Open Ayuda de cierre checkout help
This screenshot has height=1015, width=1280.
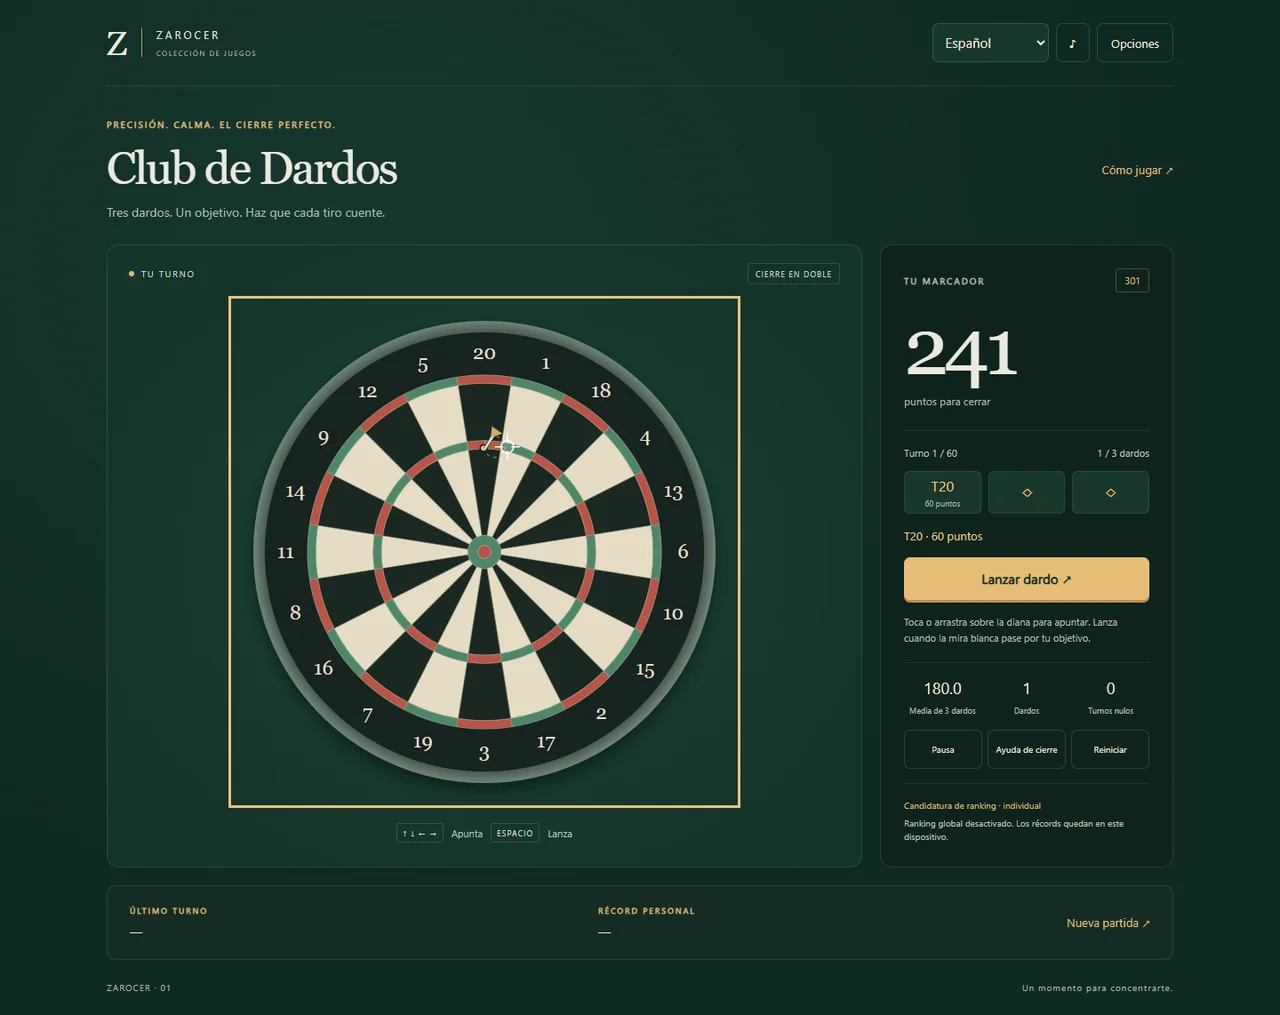[x=1026, y=749]
